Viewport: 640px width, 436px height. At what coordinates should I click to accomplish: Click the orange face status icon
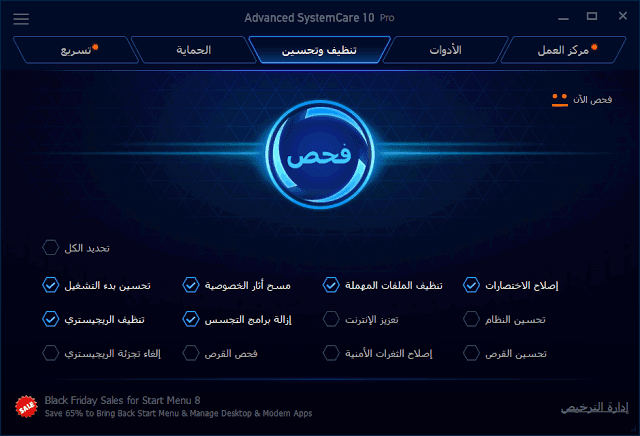pos(560,99)
